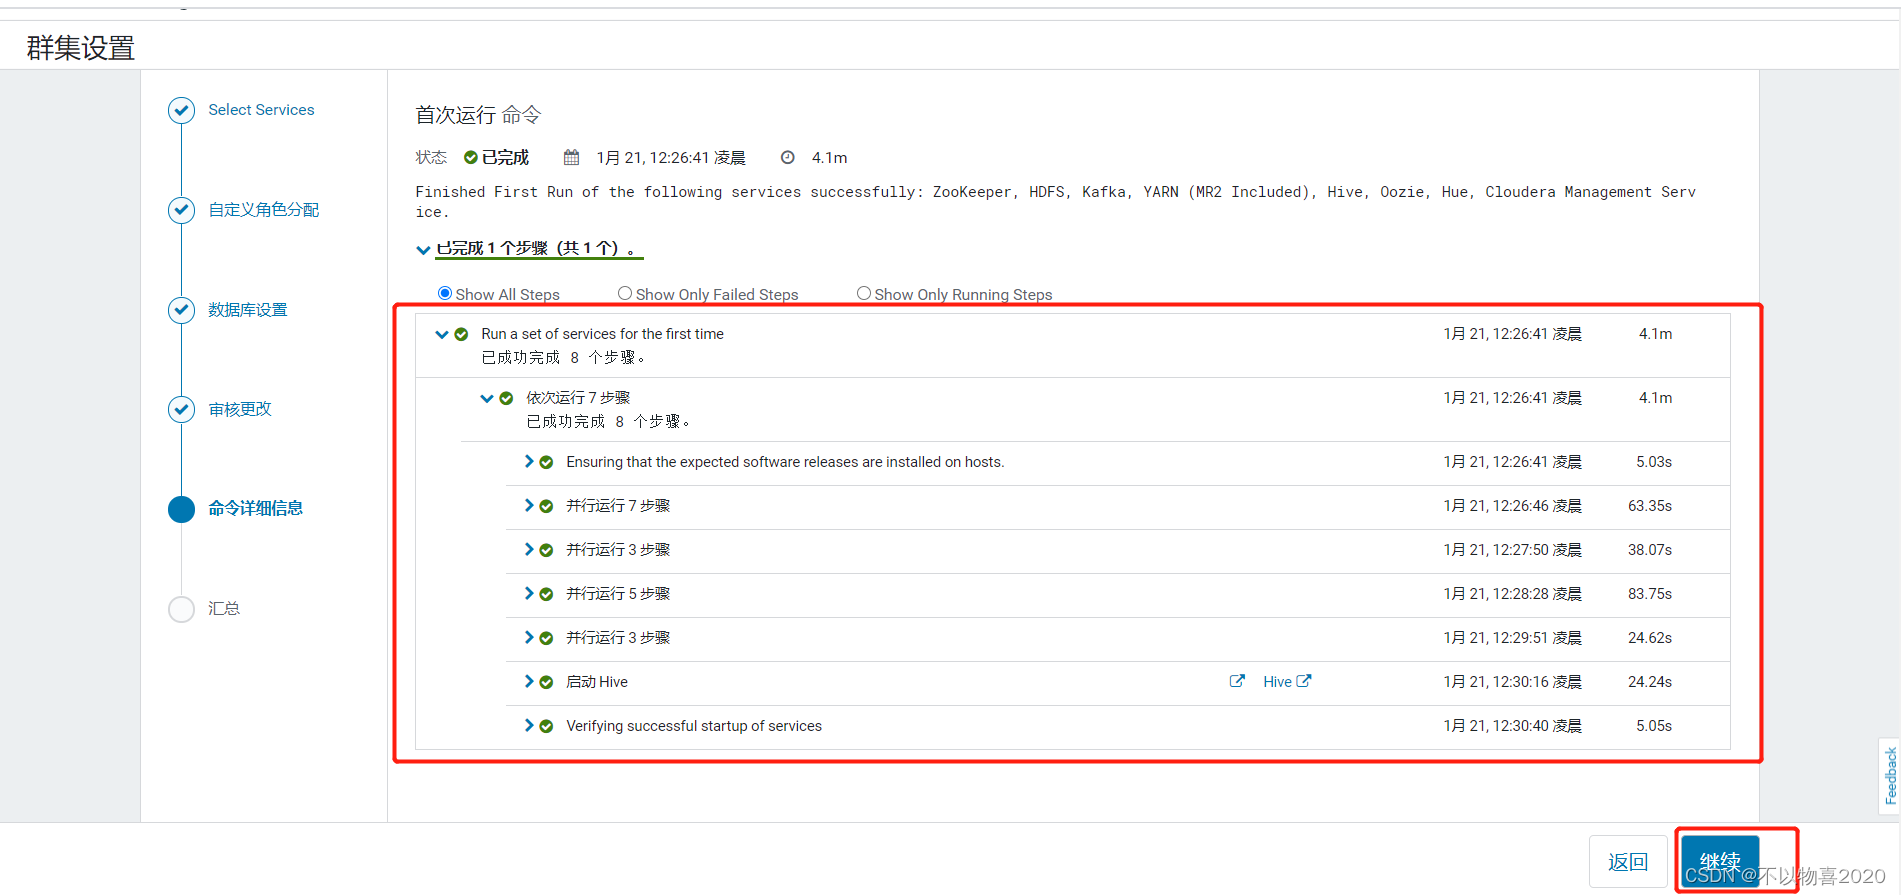Click the Finished First Run message text
Screen dimensions: 1901x895
pyautogui.click(x=1055, y=201)
